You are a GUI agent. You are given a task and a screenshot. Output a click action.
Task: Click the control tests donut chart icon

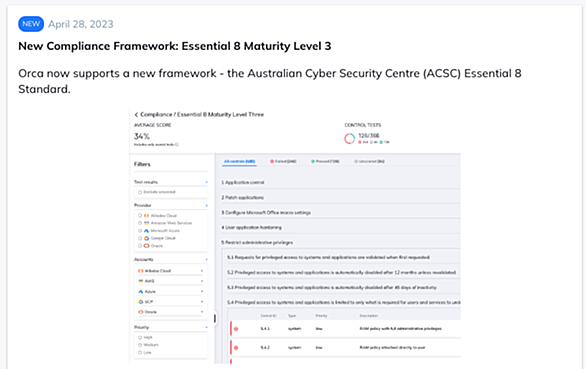[349, 139]
